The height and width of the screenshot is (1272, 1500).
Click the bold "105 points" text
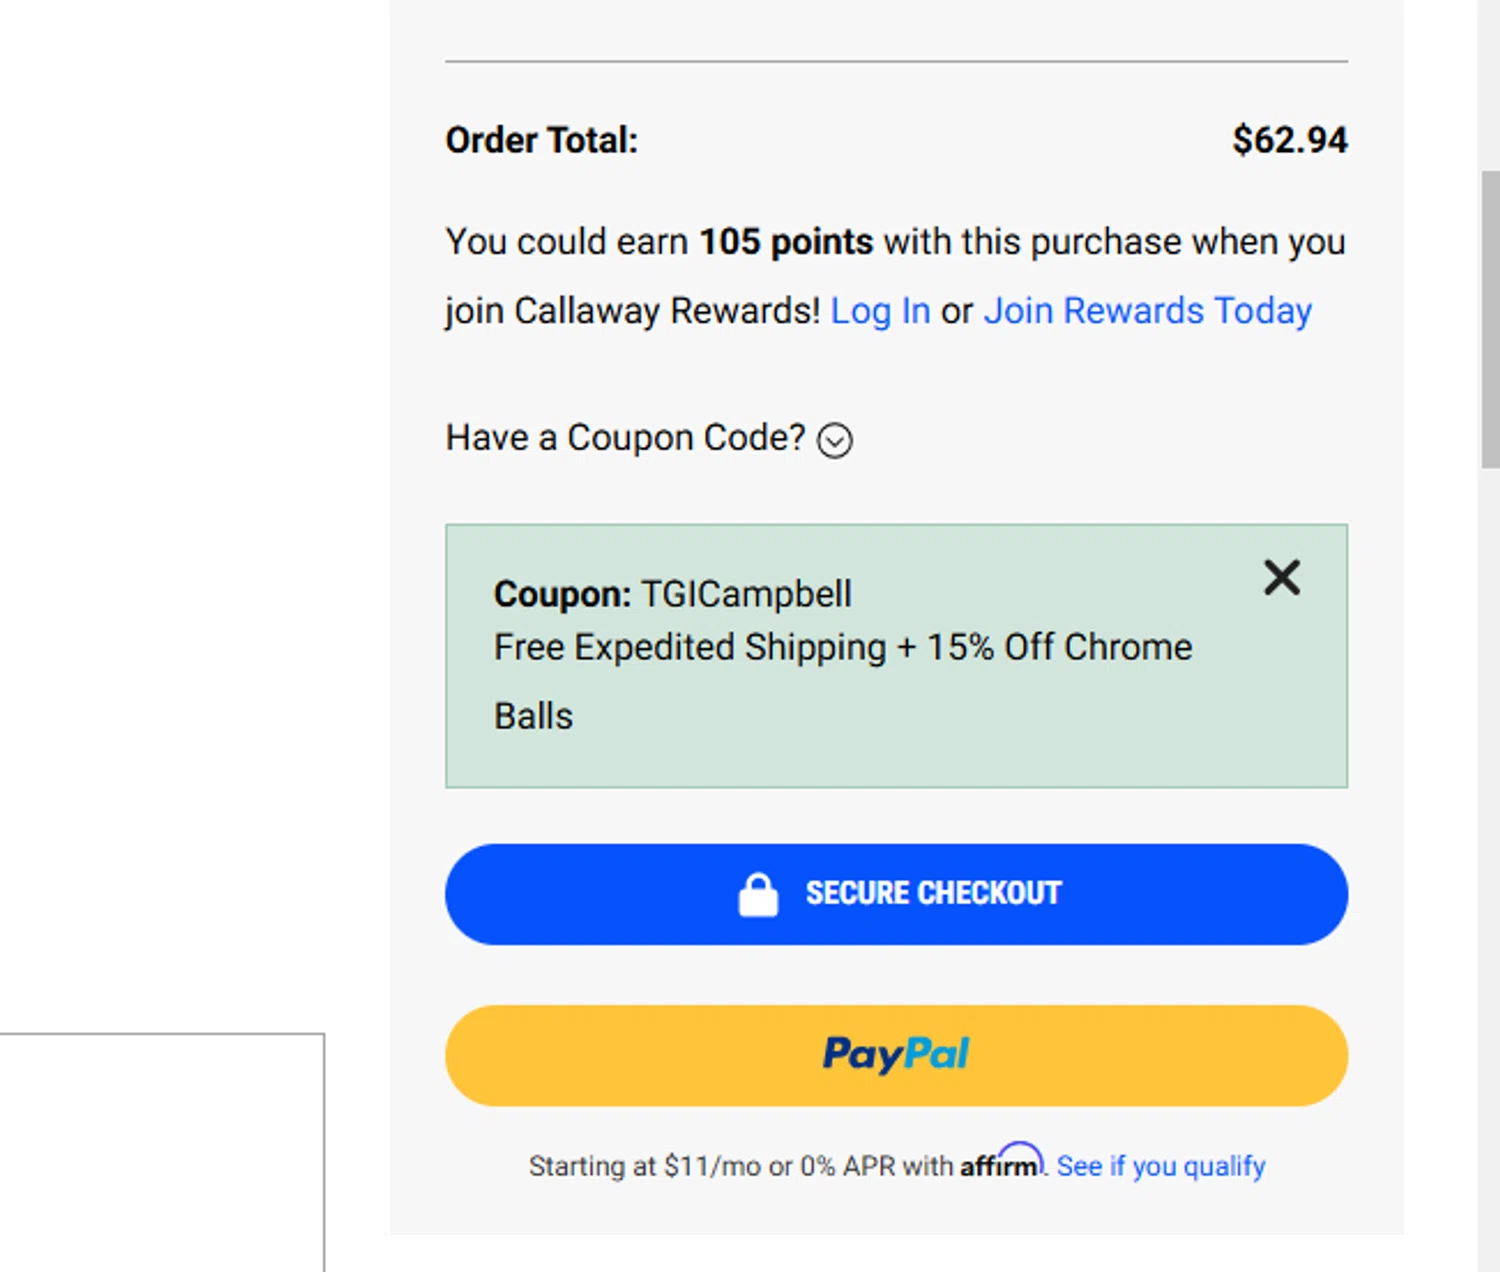click(x=785, y=242)
